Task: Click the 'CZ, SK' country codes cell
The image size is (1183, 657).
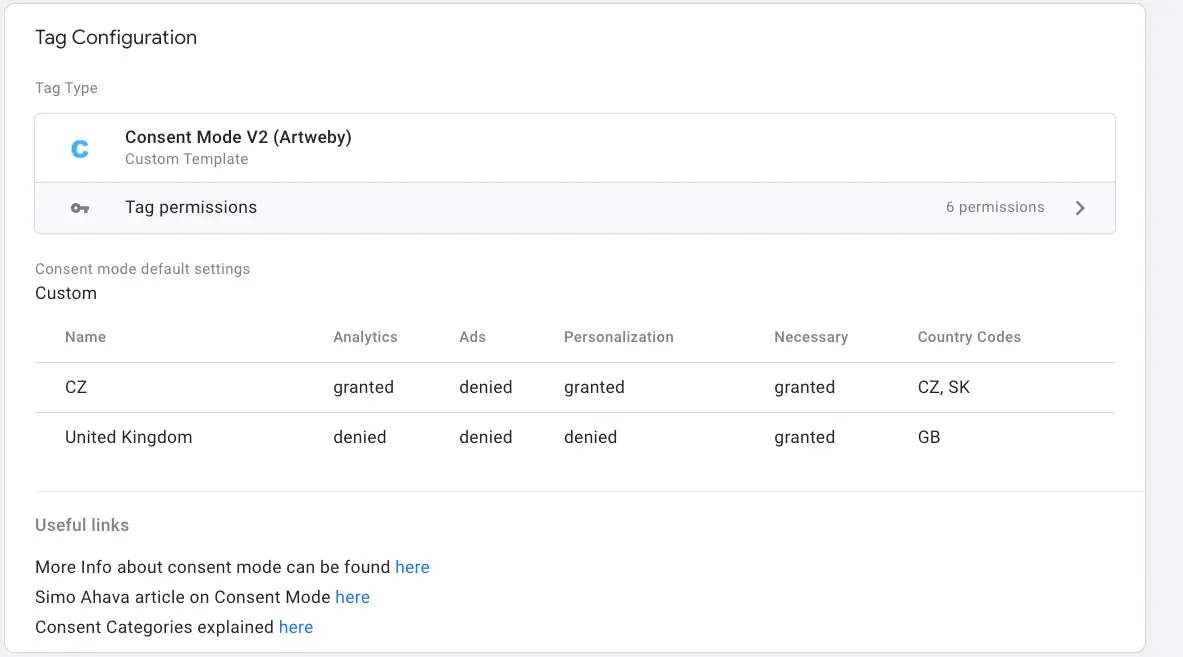Action: [x=944, y=388]
